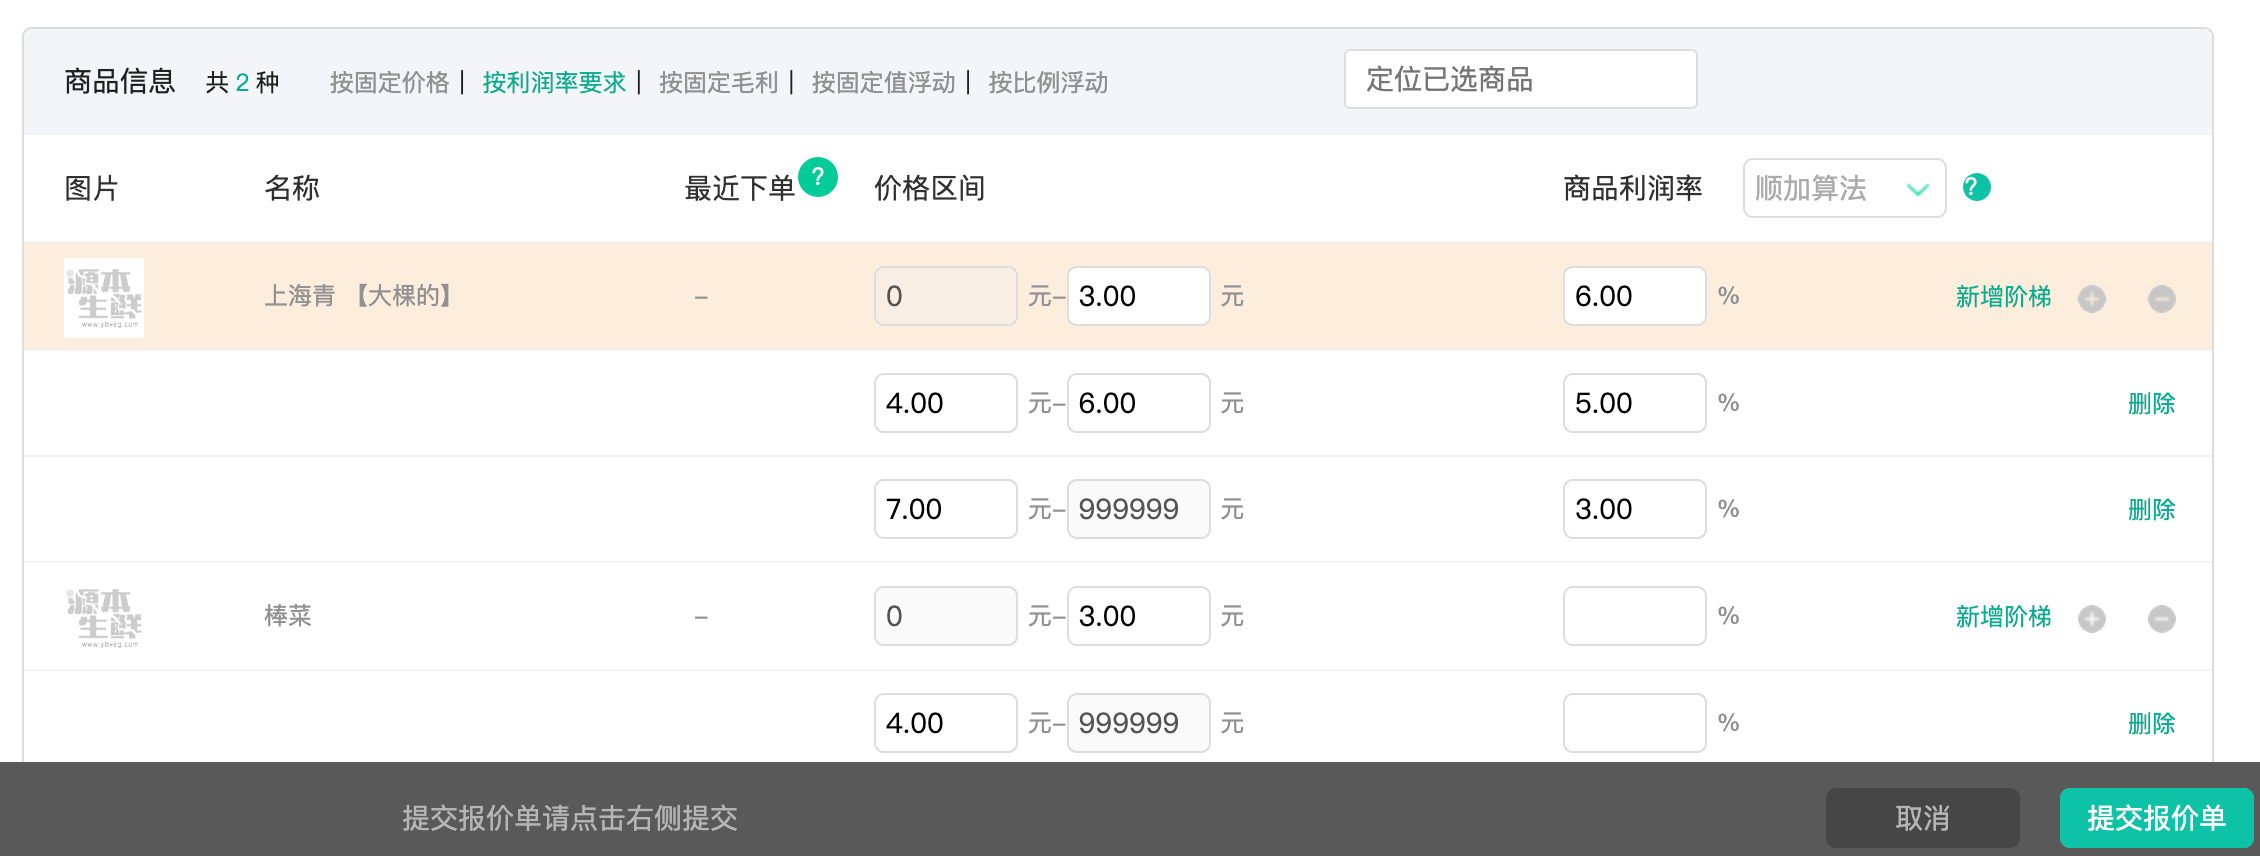Screen dimensions: 2260x856
Task: Click the 取消 button
Action: [x=1921, y=818]
